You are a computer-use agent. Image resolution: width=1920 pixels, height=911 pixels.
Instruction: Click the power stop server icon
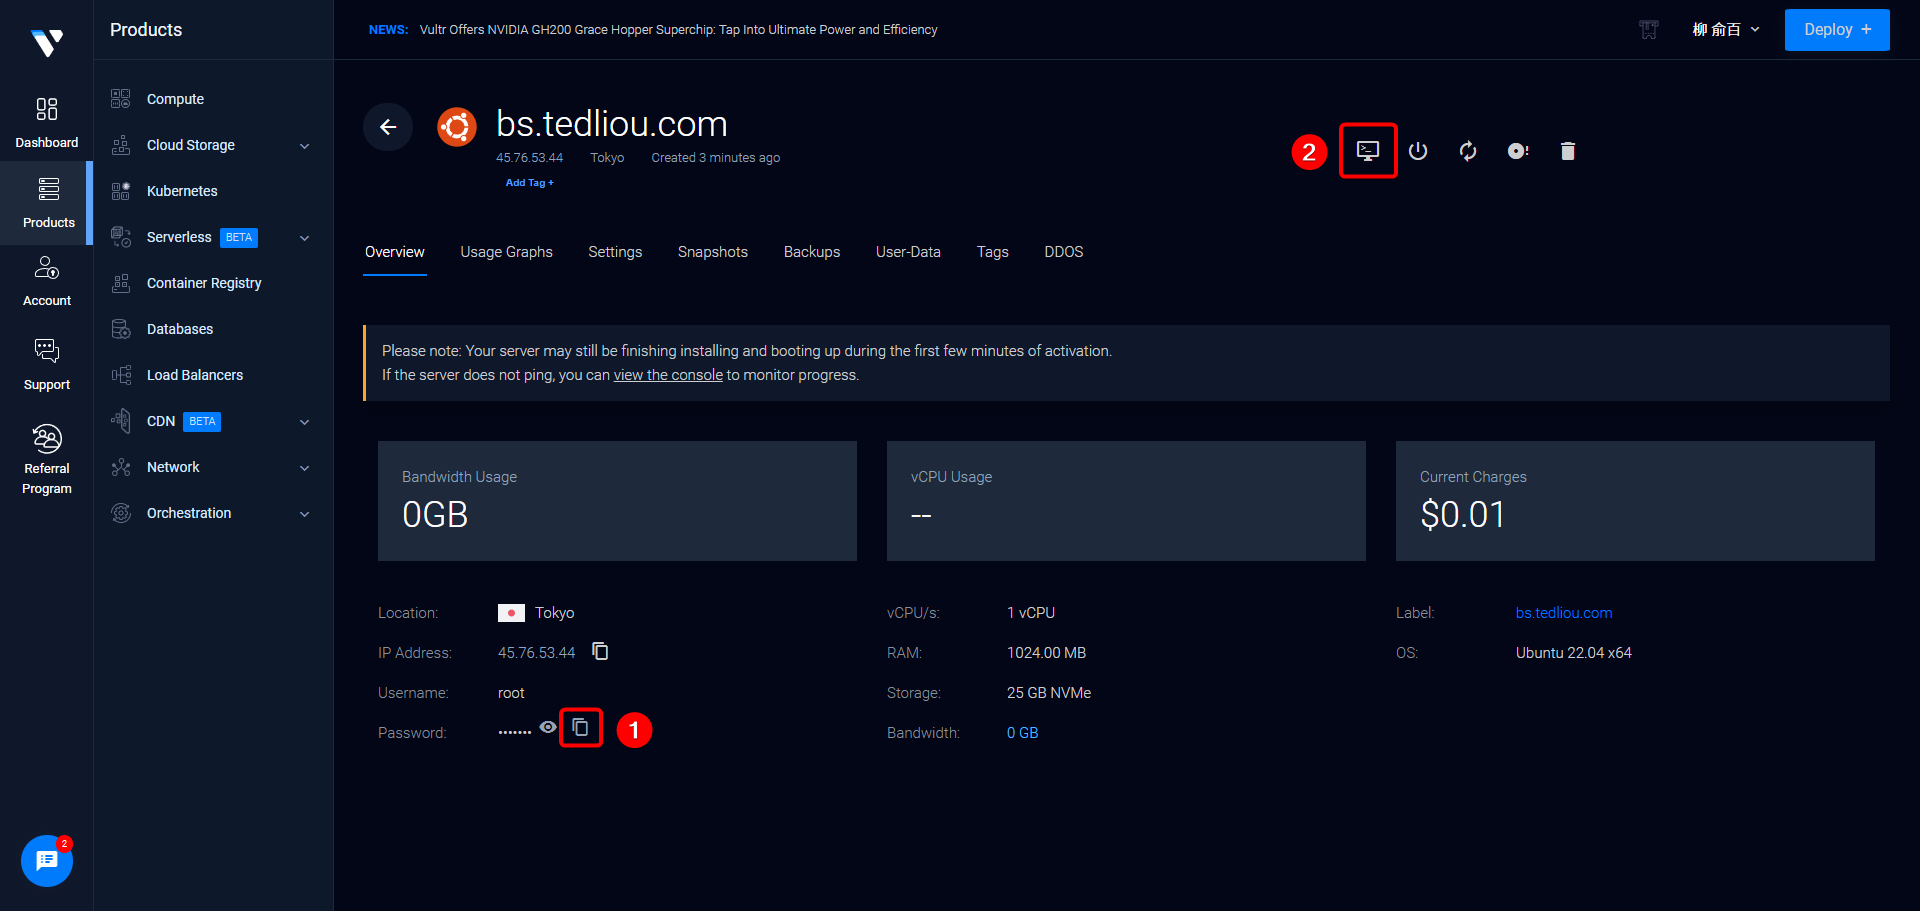coord(1418,151)
